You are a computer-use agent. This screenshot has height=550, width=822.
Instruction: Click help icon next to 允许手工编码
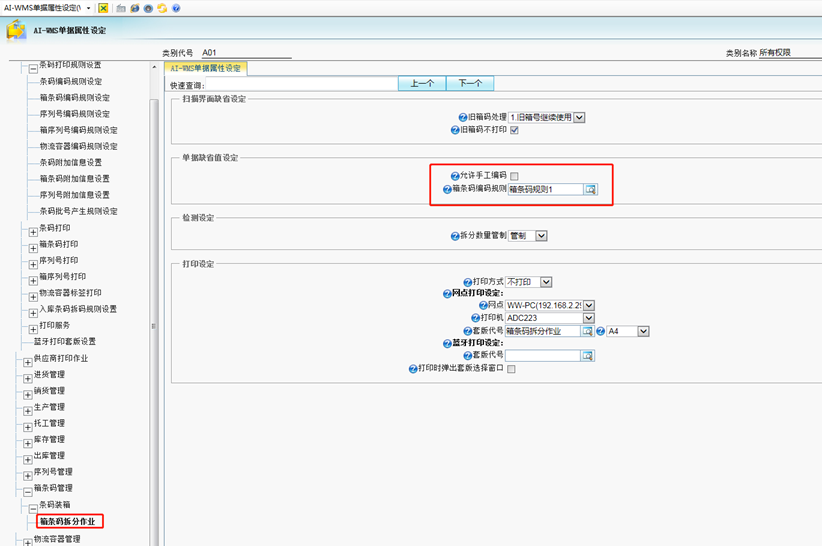pos(455,176)
